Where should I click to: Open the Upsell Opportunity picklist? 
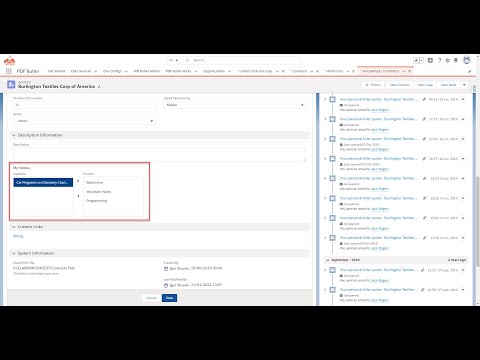[234, 105]
